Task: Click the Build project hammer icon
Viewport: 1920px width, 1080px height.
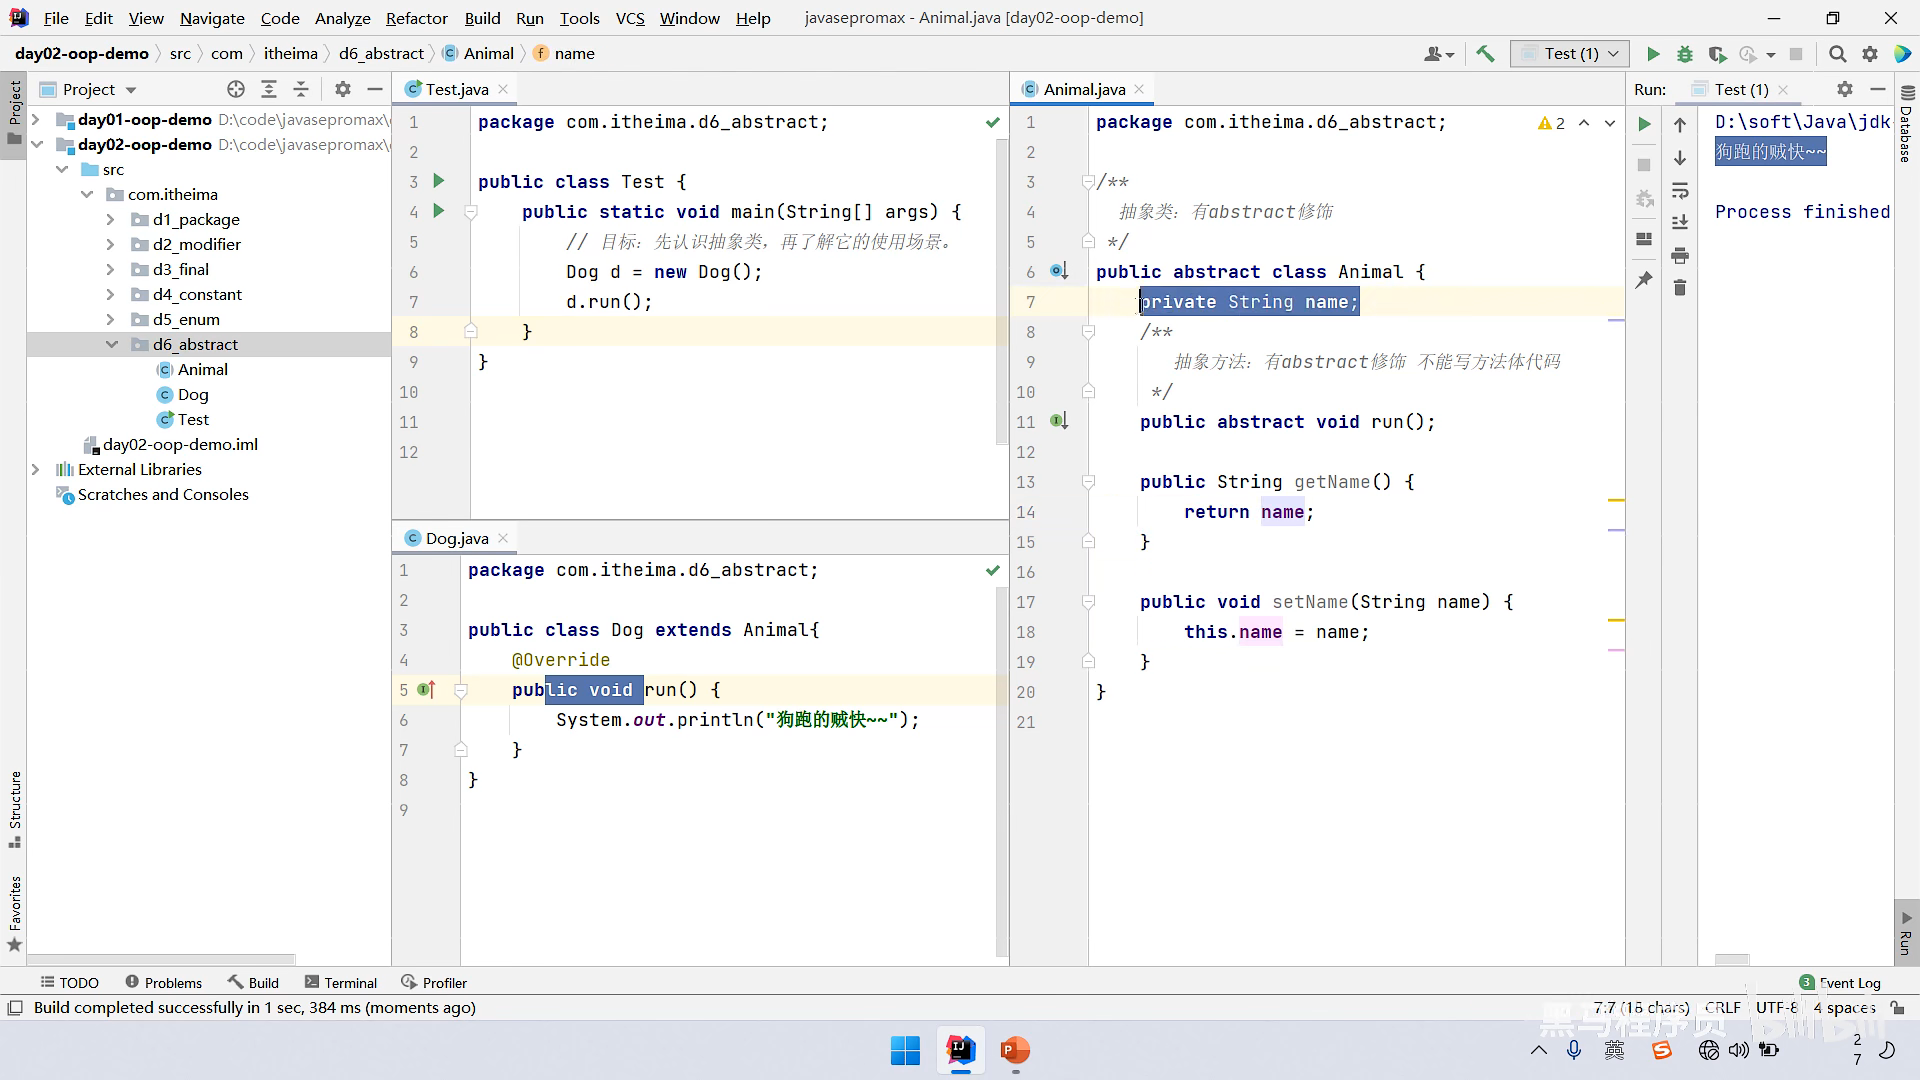Action: coord(1485,54)
